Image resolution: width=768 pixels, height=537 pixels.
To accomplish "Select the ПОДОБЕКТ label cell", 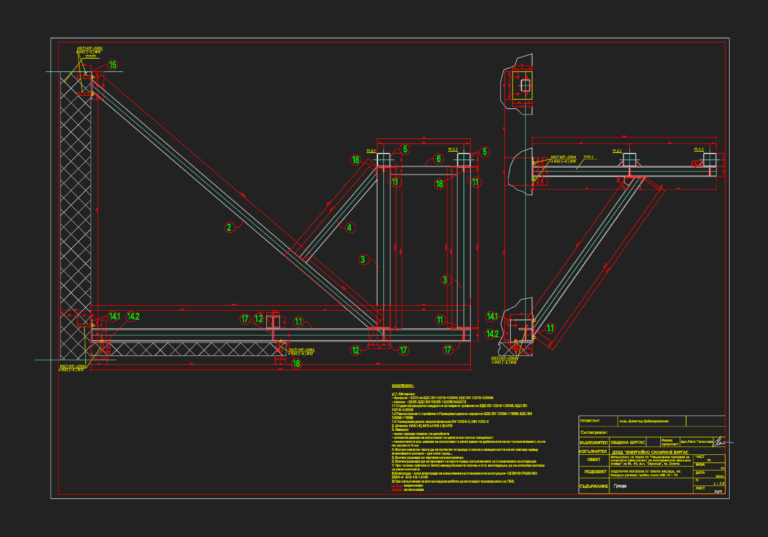I will 594,471.
